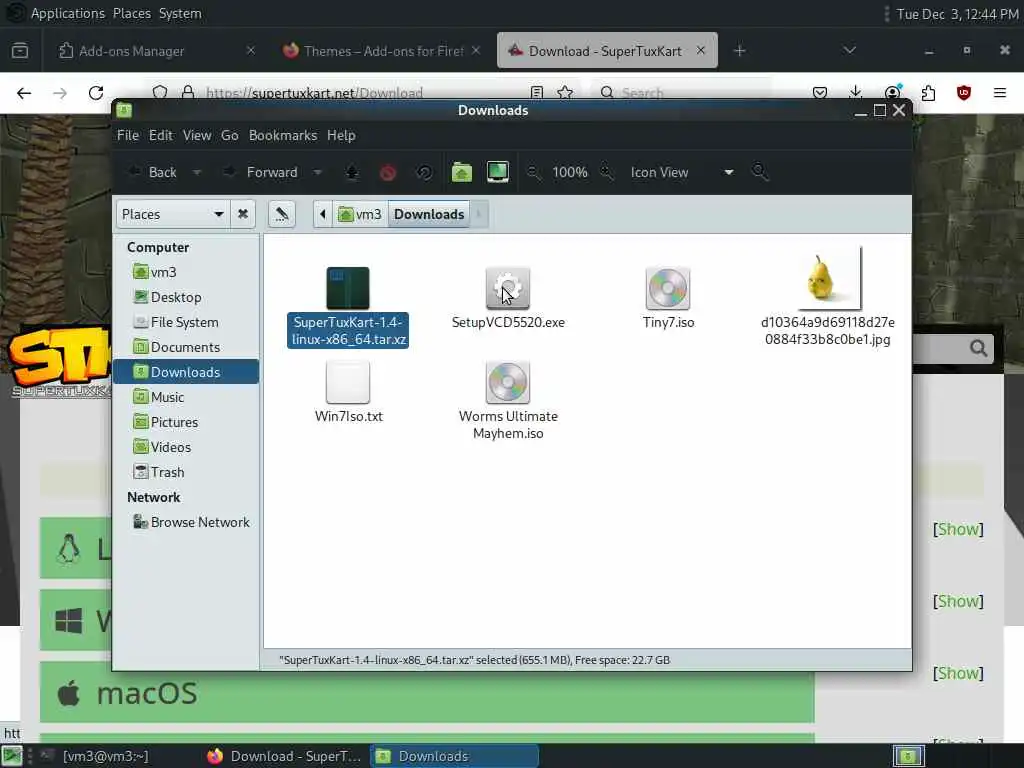
Task: Close the Places side pane
Action: click(243, 214)
